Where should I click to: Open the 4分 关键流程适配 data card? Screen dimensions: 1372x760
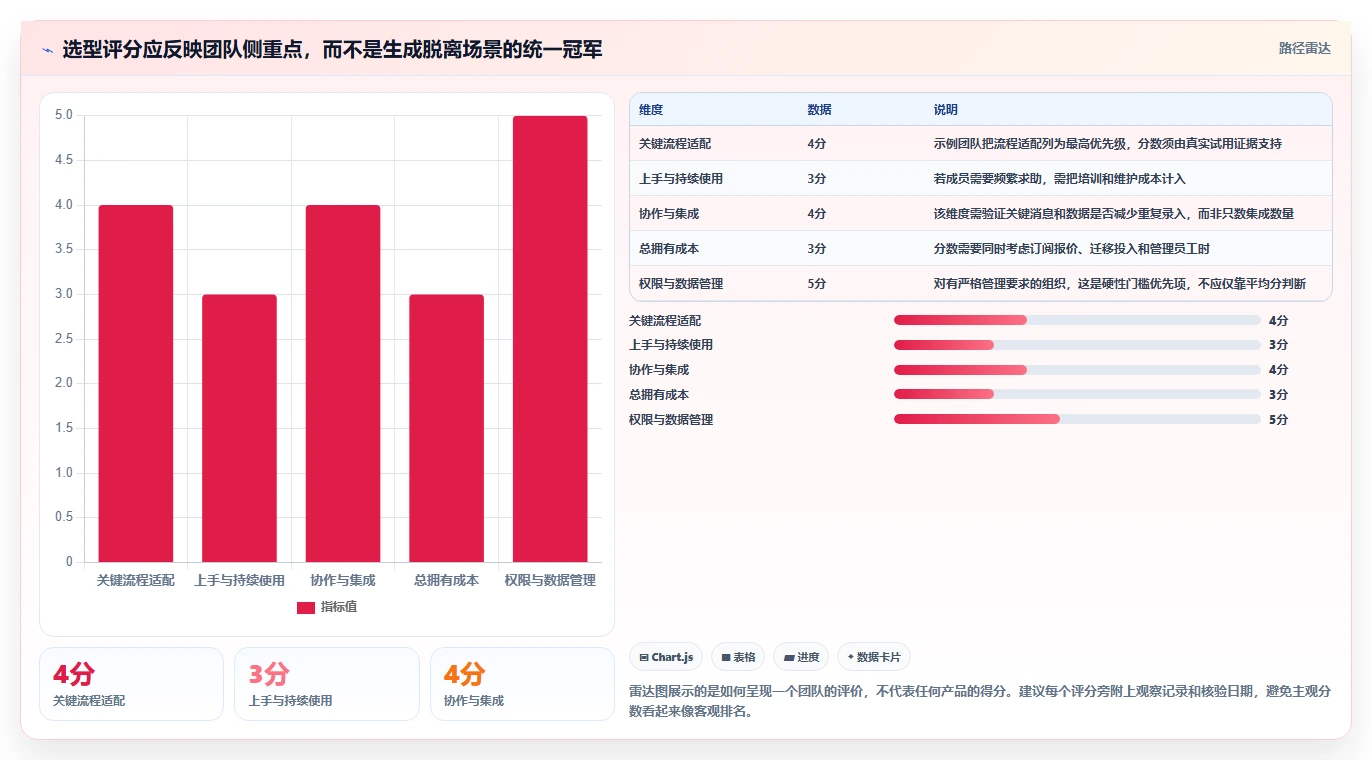[131, 684]
